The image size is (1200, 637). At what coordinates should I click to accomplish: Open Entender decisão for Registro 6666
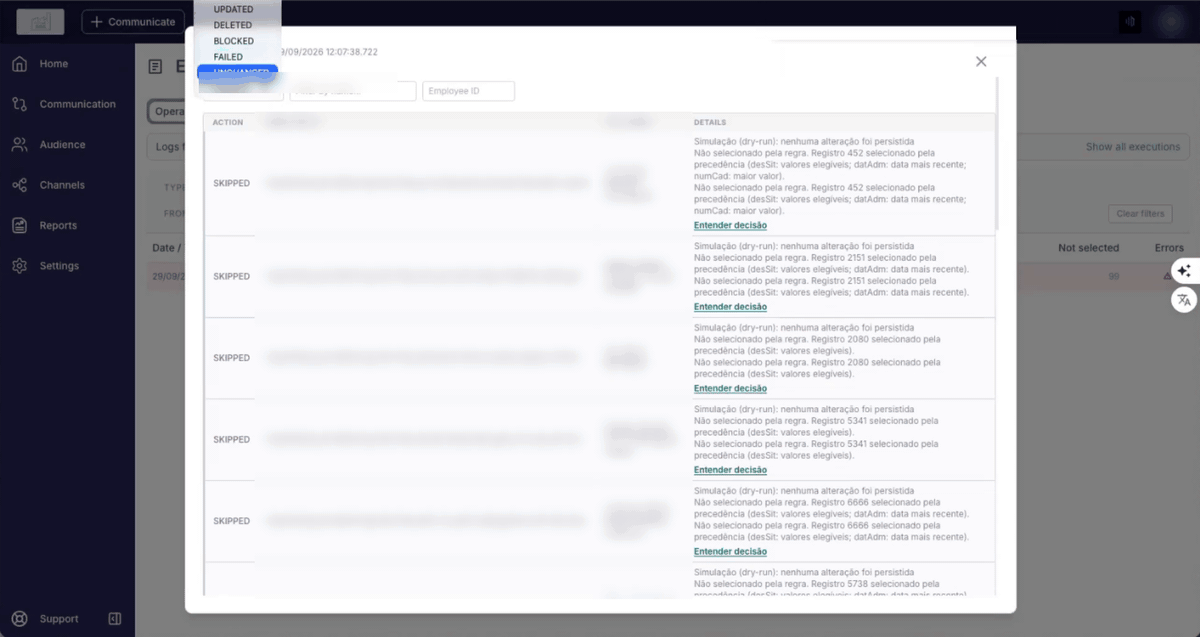point(730,552)
